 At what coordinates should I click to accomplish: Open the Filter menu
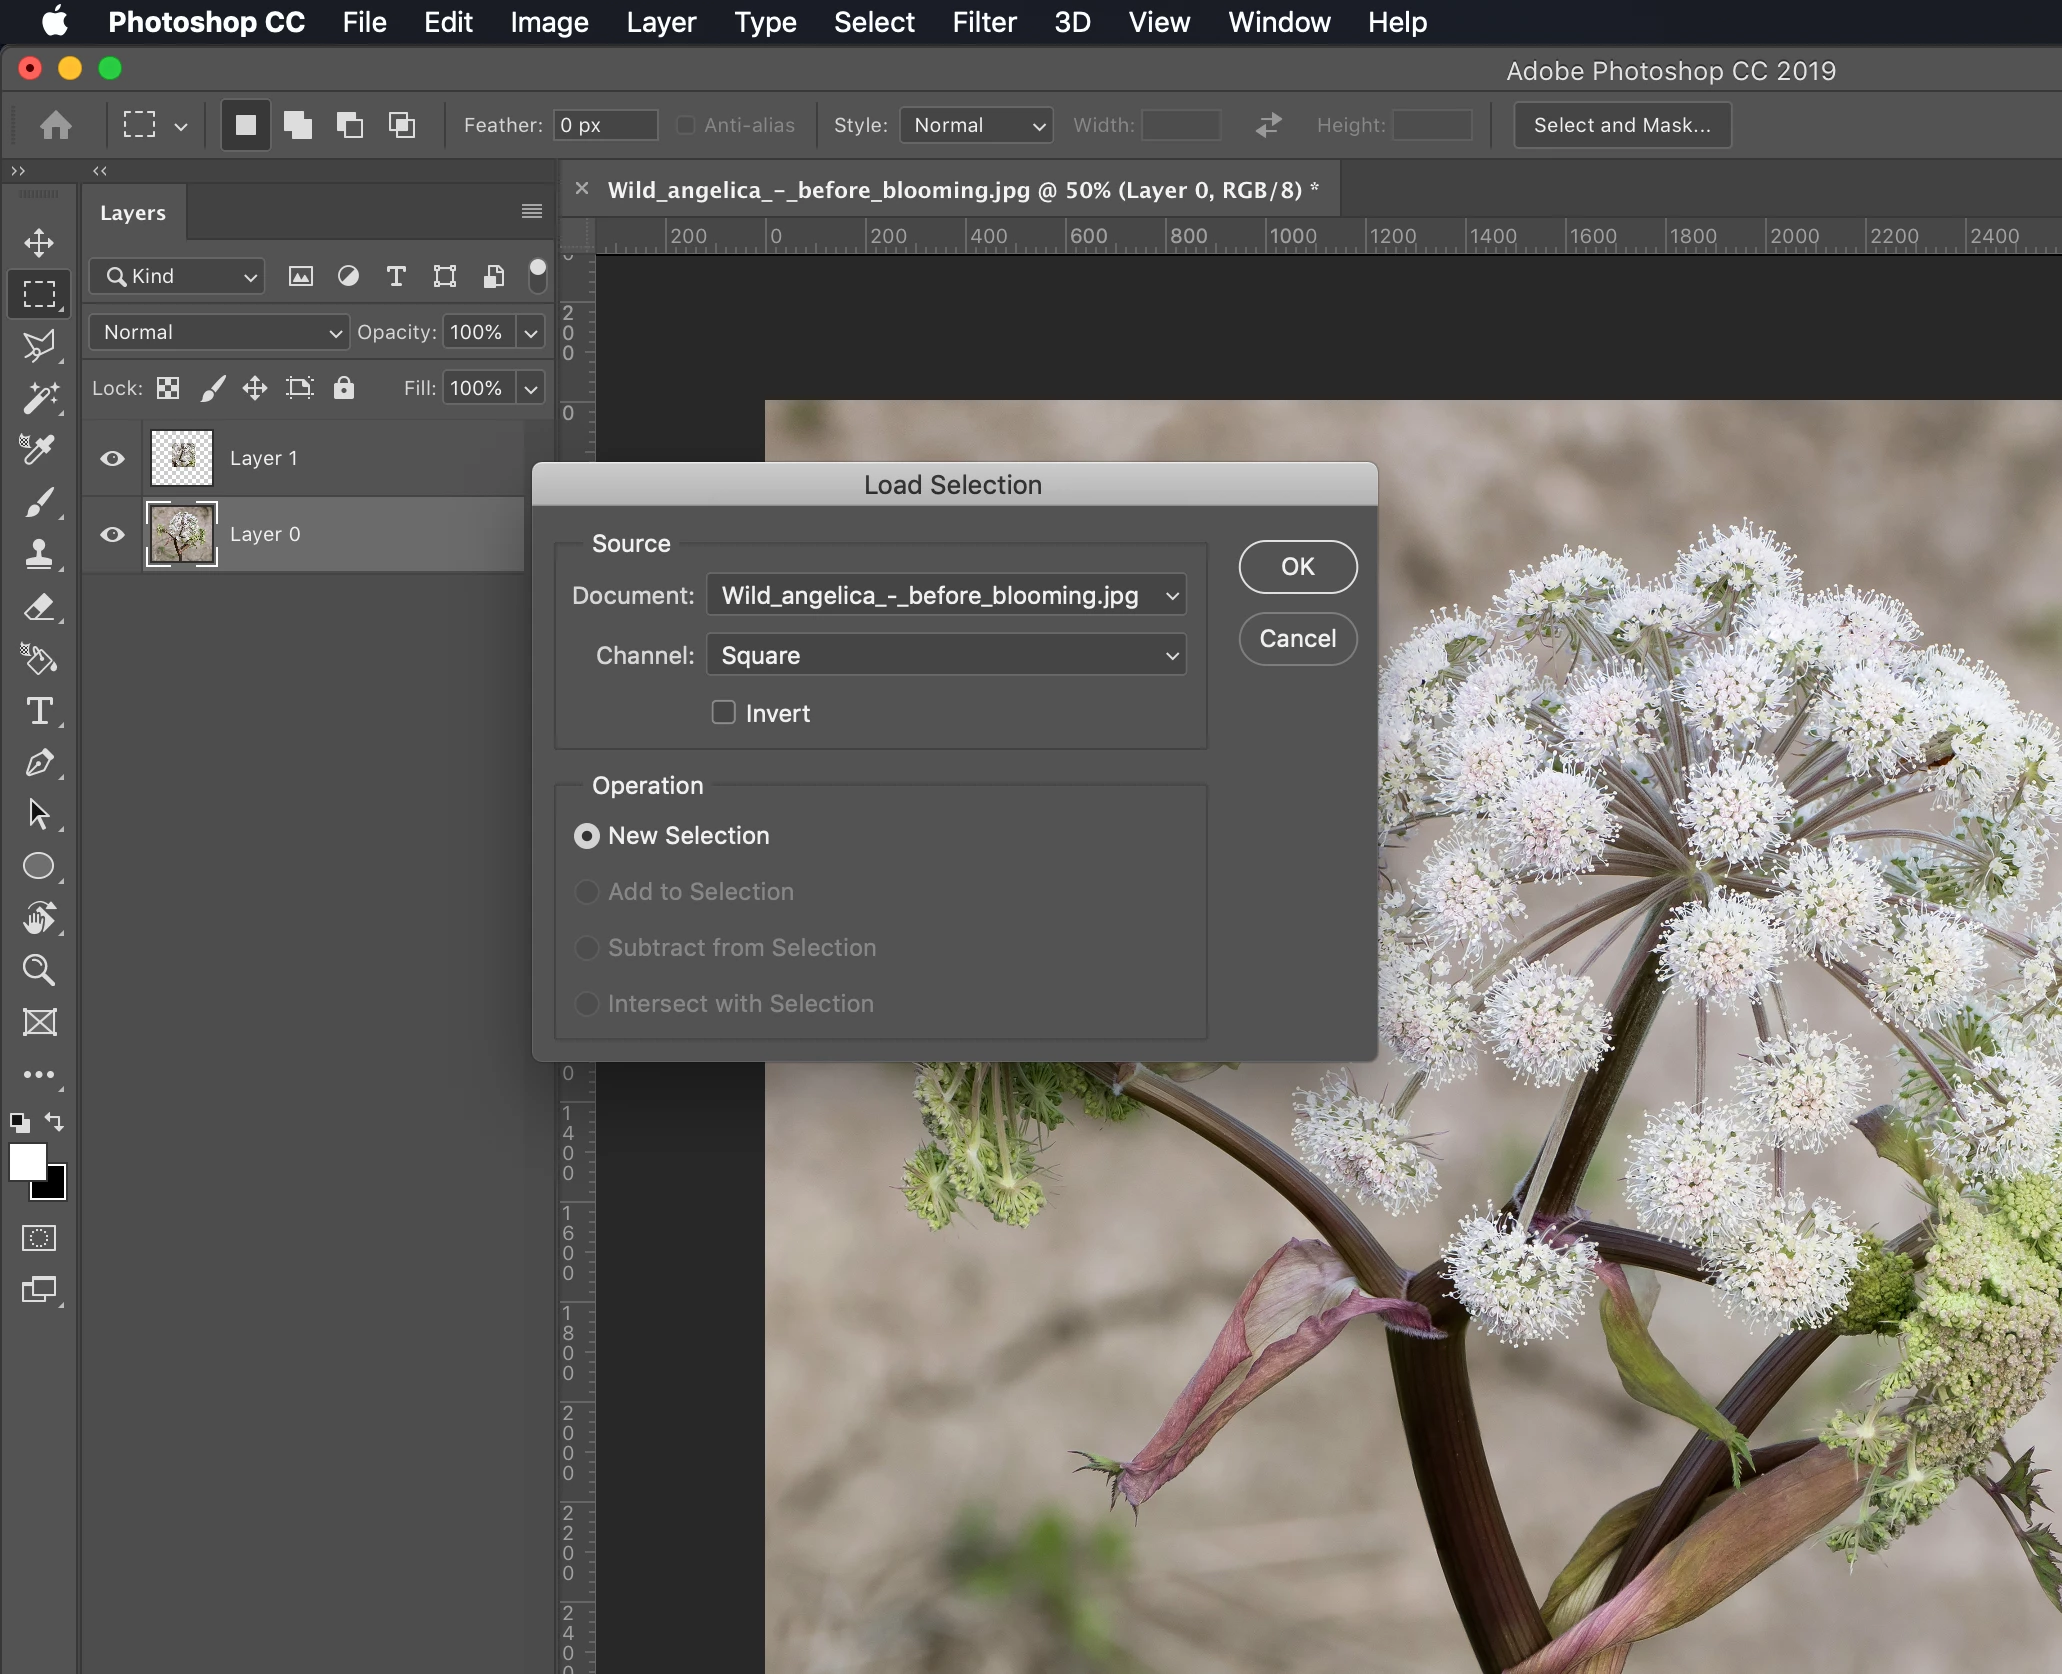point(983,22)
